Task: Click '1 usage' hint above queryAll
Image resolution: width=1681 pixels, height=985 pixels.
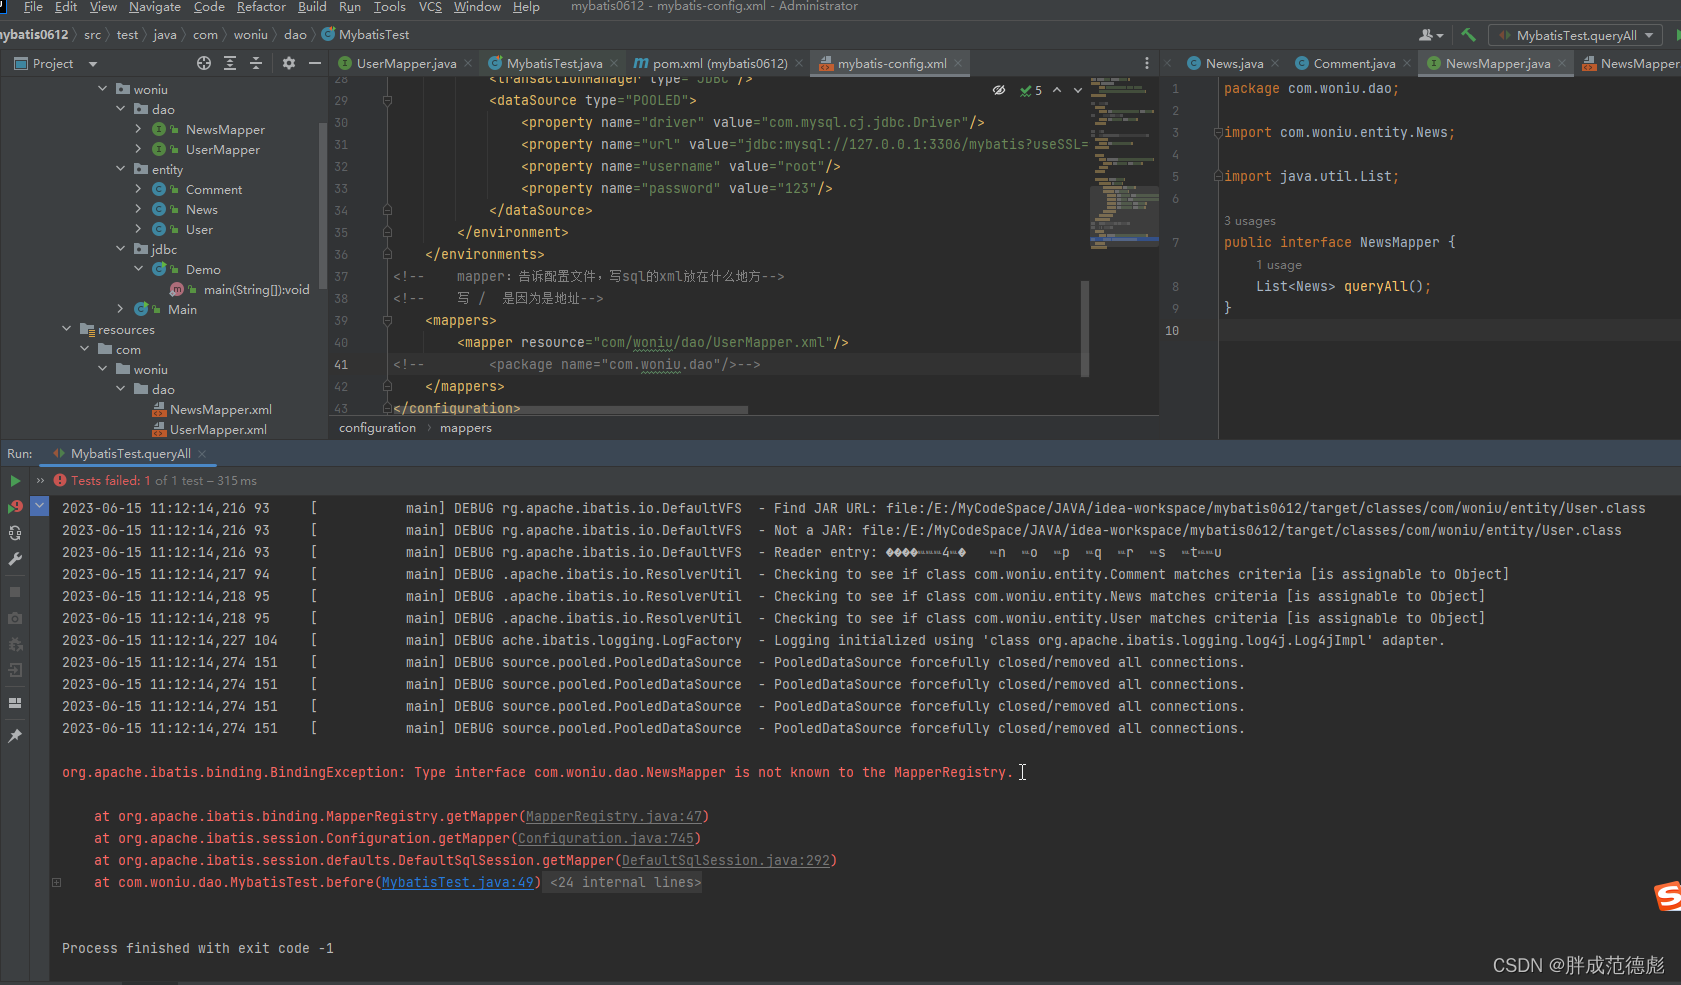Action: click(x=1279, y=265)
